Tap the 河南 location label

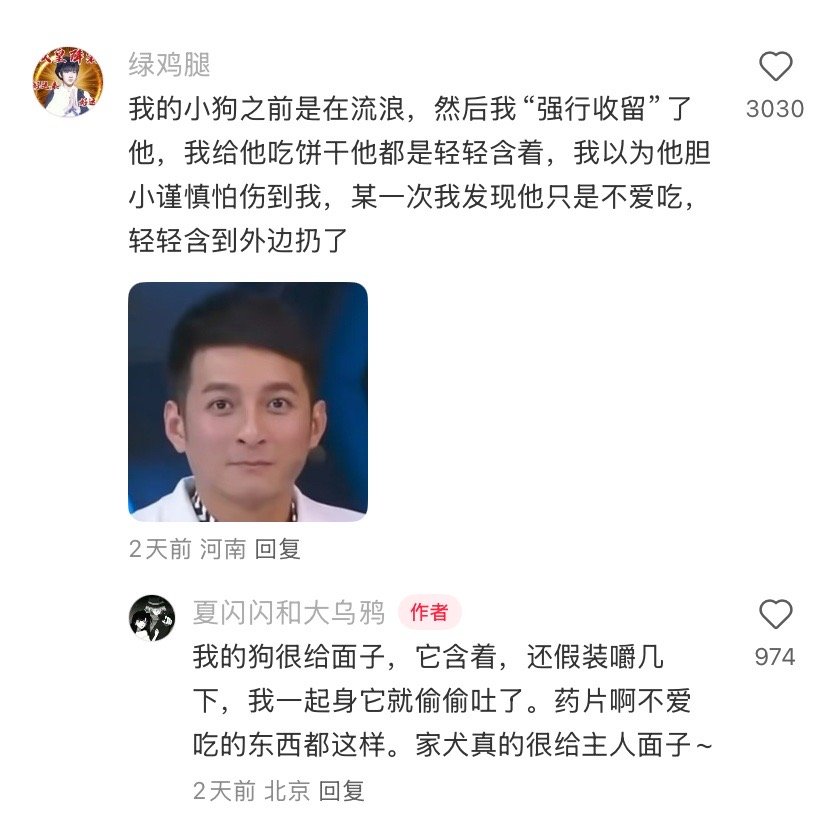[223, 549]
